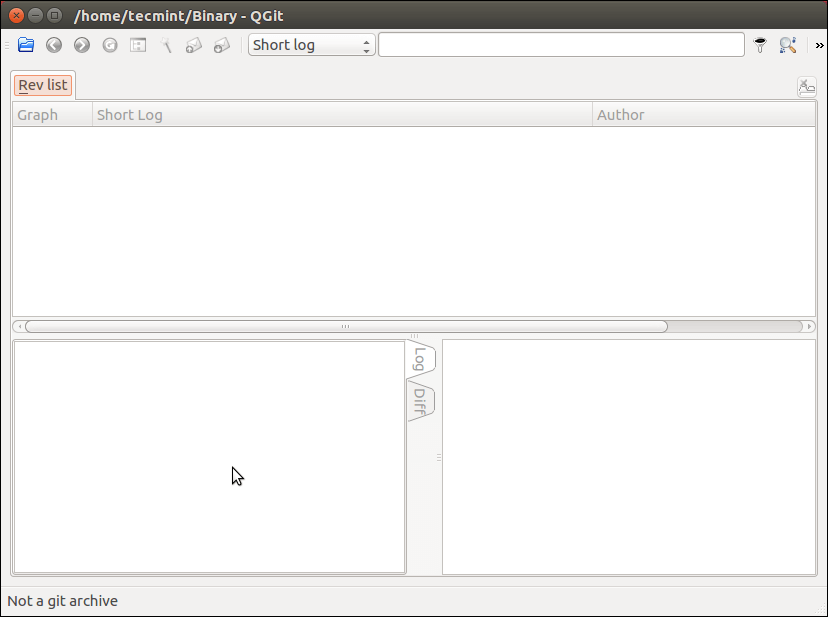The height and width of the screenshot is (617, 828).
Task: Activate the filter funnel icon
Action: tap(759, 44)
